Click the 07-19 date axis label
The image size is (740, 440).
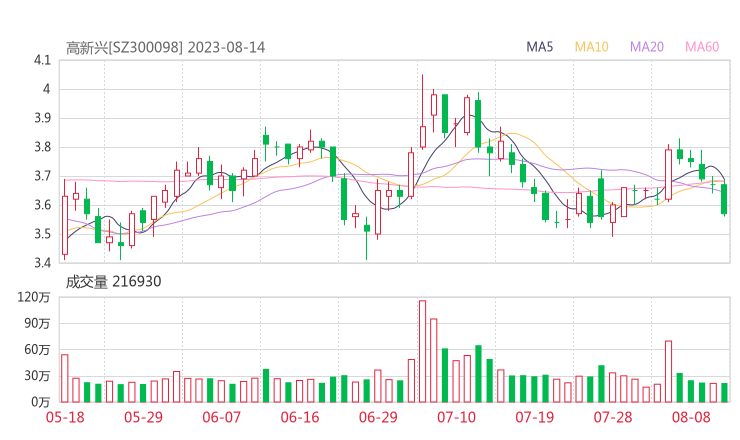(535, 417)
